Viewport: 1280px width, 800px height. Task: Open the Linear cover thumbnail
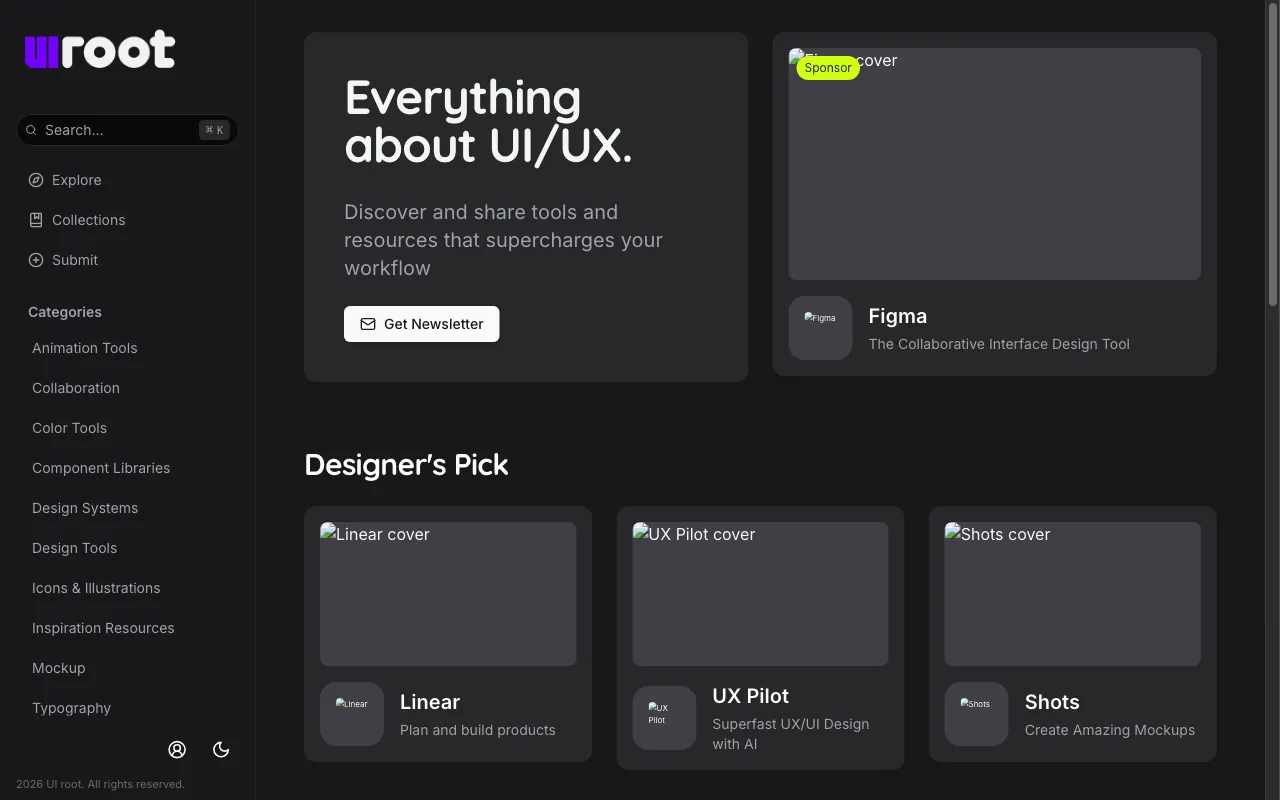[x=448, y=594]
